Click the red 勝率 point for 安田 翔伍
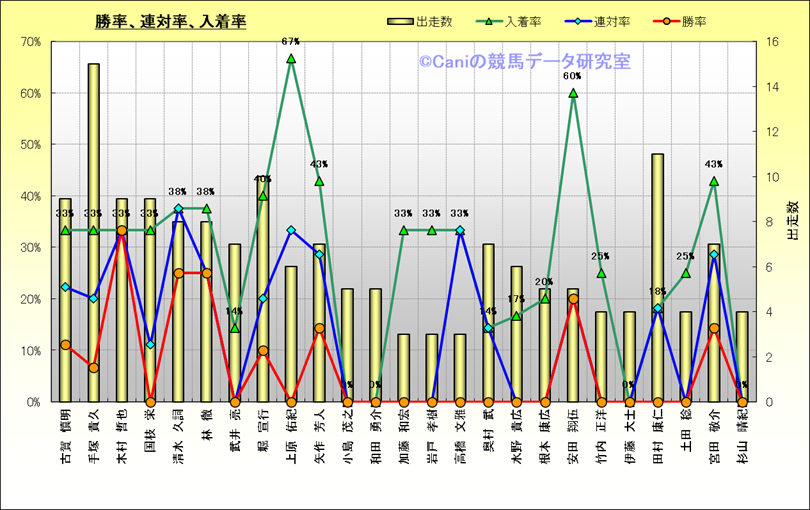This screenshot has width=810, height=510. [x=573, y=299]
